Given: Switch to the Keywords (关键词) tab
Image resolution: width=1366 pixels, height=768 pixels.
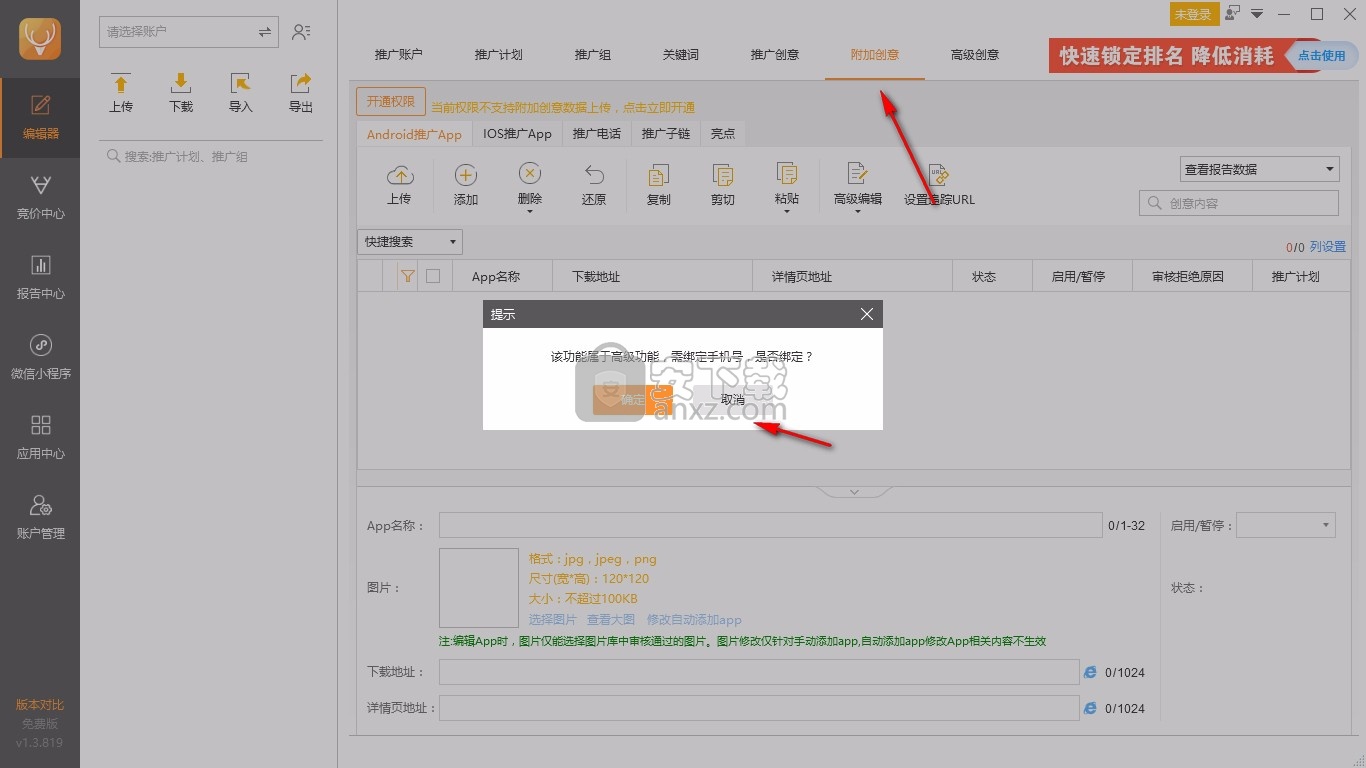Looking at the screenshot, I should click(681, 55).
